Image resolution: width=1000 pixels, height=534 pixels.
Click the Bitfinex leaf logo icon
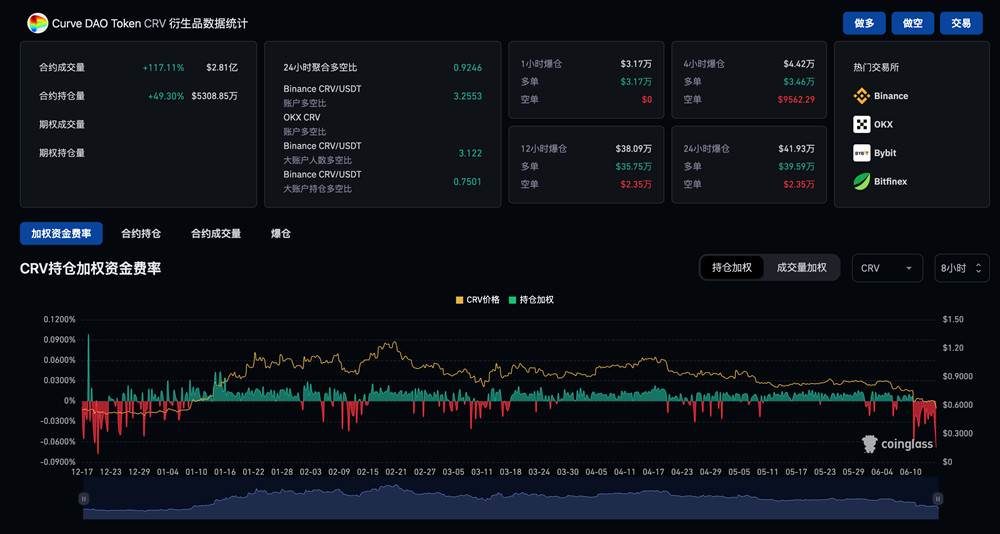click(x=862, y=182)
